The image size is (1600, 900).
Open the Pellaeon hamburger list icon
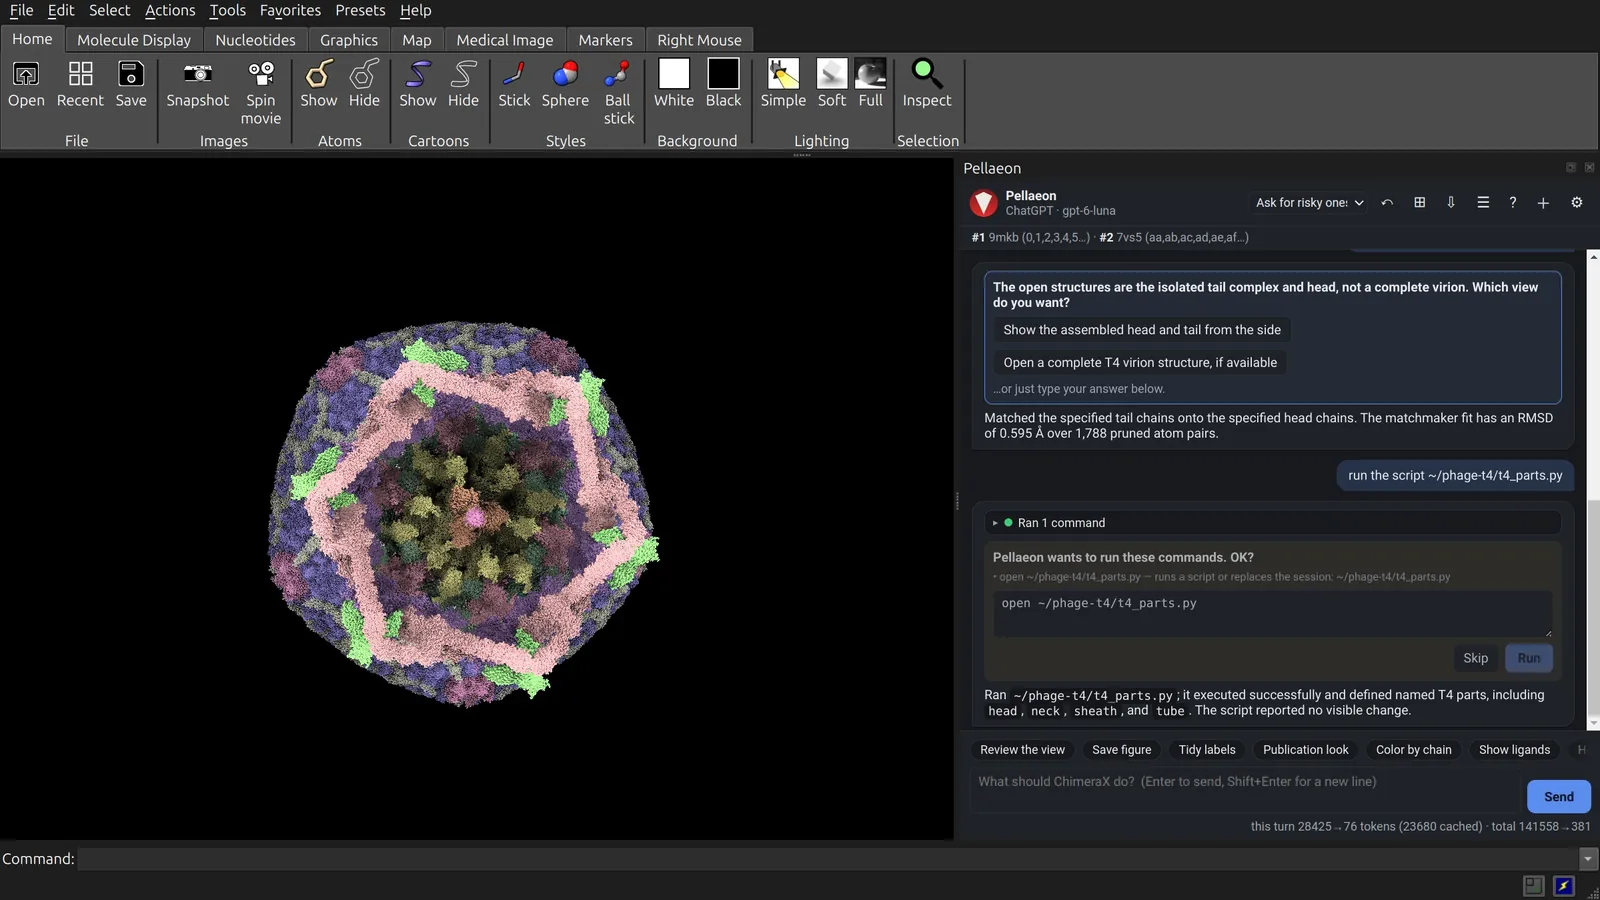pos(1483,203)
